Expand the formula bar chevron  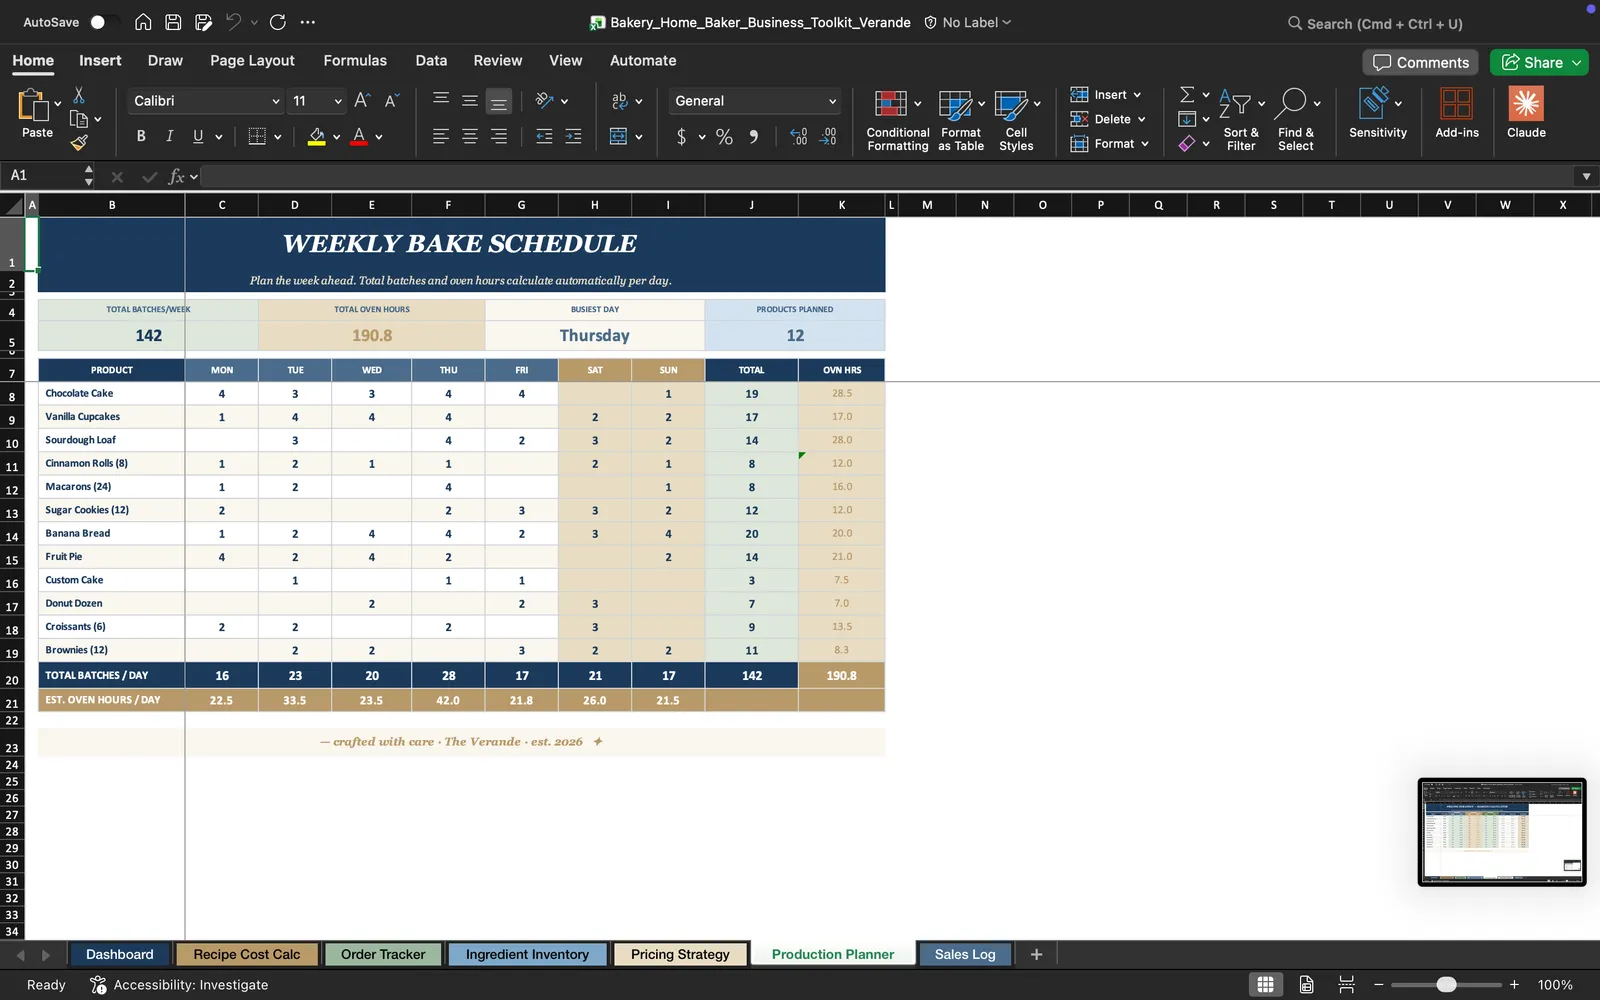coord(1586,176)
